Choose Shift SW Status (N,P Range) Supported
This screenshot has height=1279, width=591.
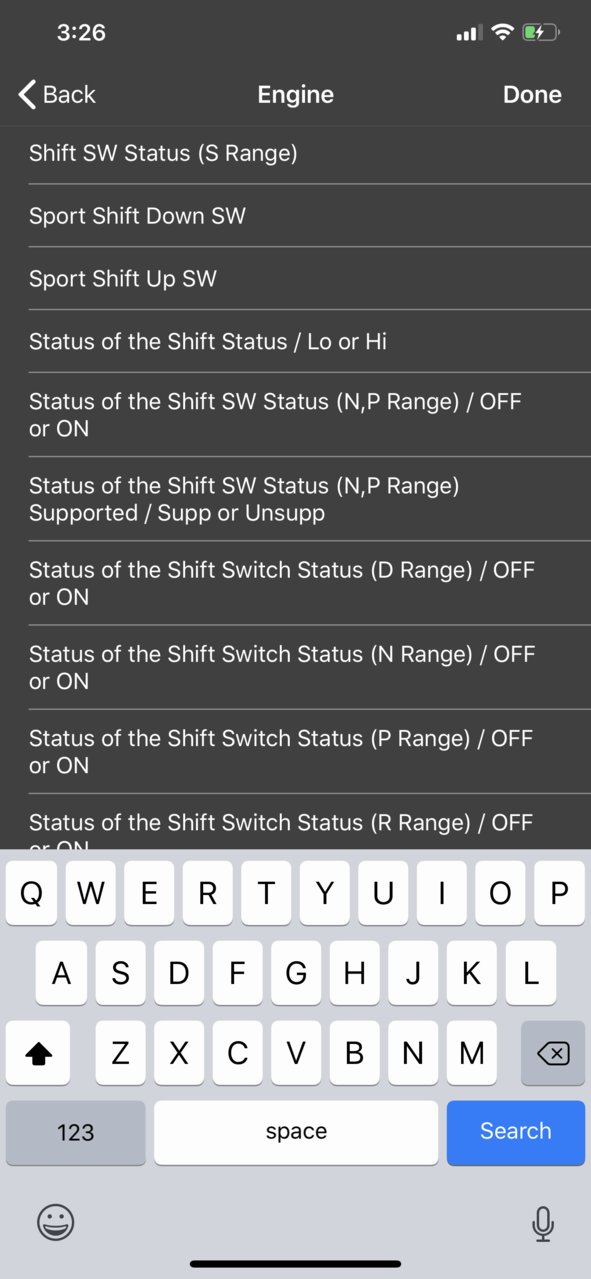tap(295, 499)
